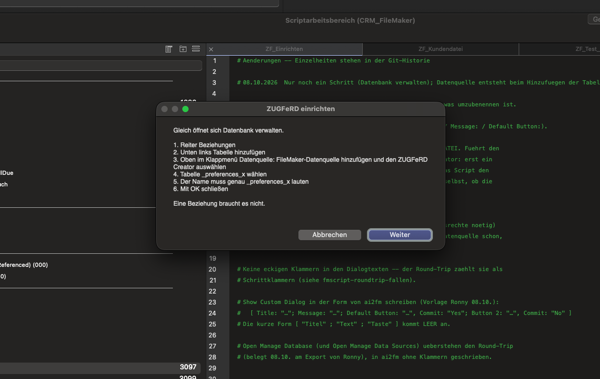Image resolution: width=600 pixels, height=379 pixels.
Task: Select line 20 comment Keine eckigen Klammern
Action: [x=369, y=269]
